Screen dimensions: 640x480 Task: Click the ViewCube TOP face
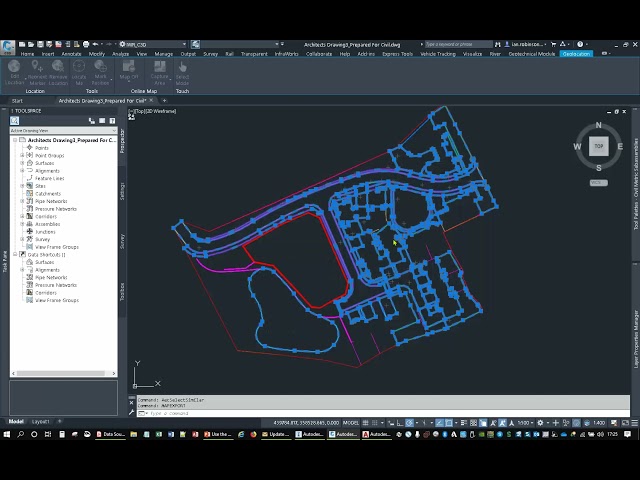pyautogui.click(x=598, y=146)
